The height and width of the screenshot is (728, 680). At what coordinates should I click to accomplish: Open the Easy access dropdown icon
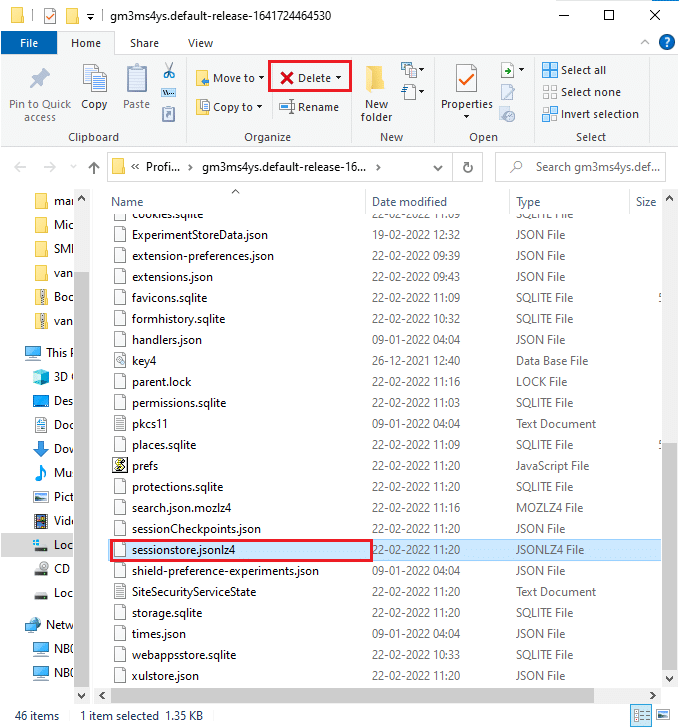click(x=412, y=91)
